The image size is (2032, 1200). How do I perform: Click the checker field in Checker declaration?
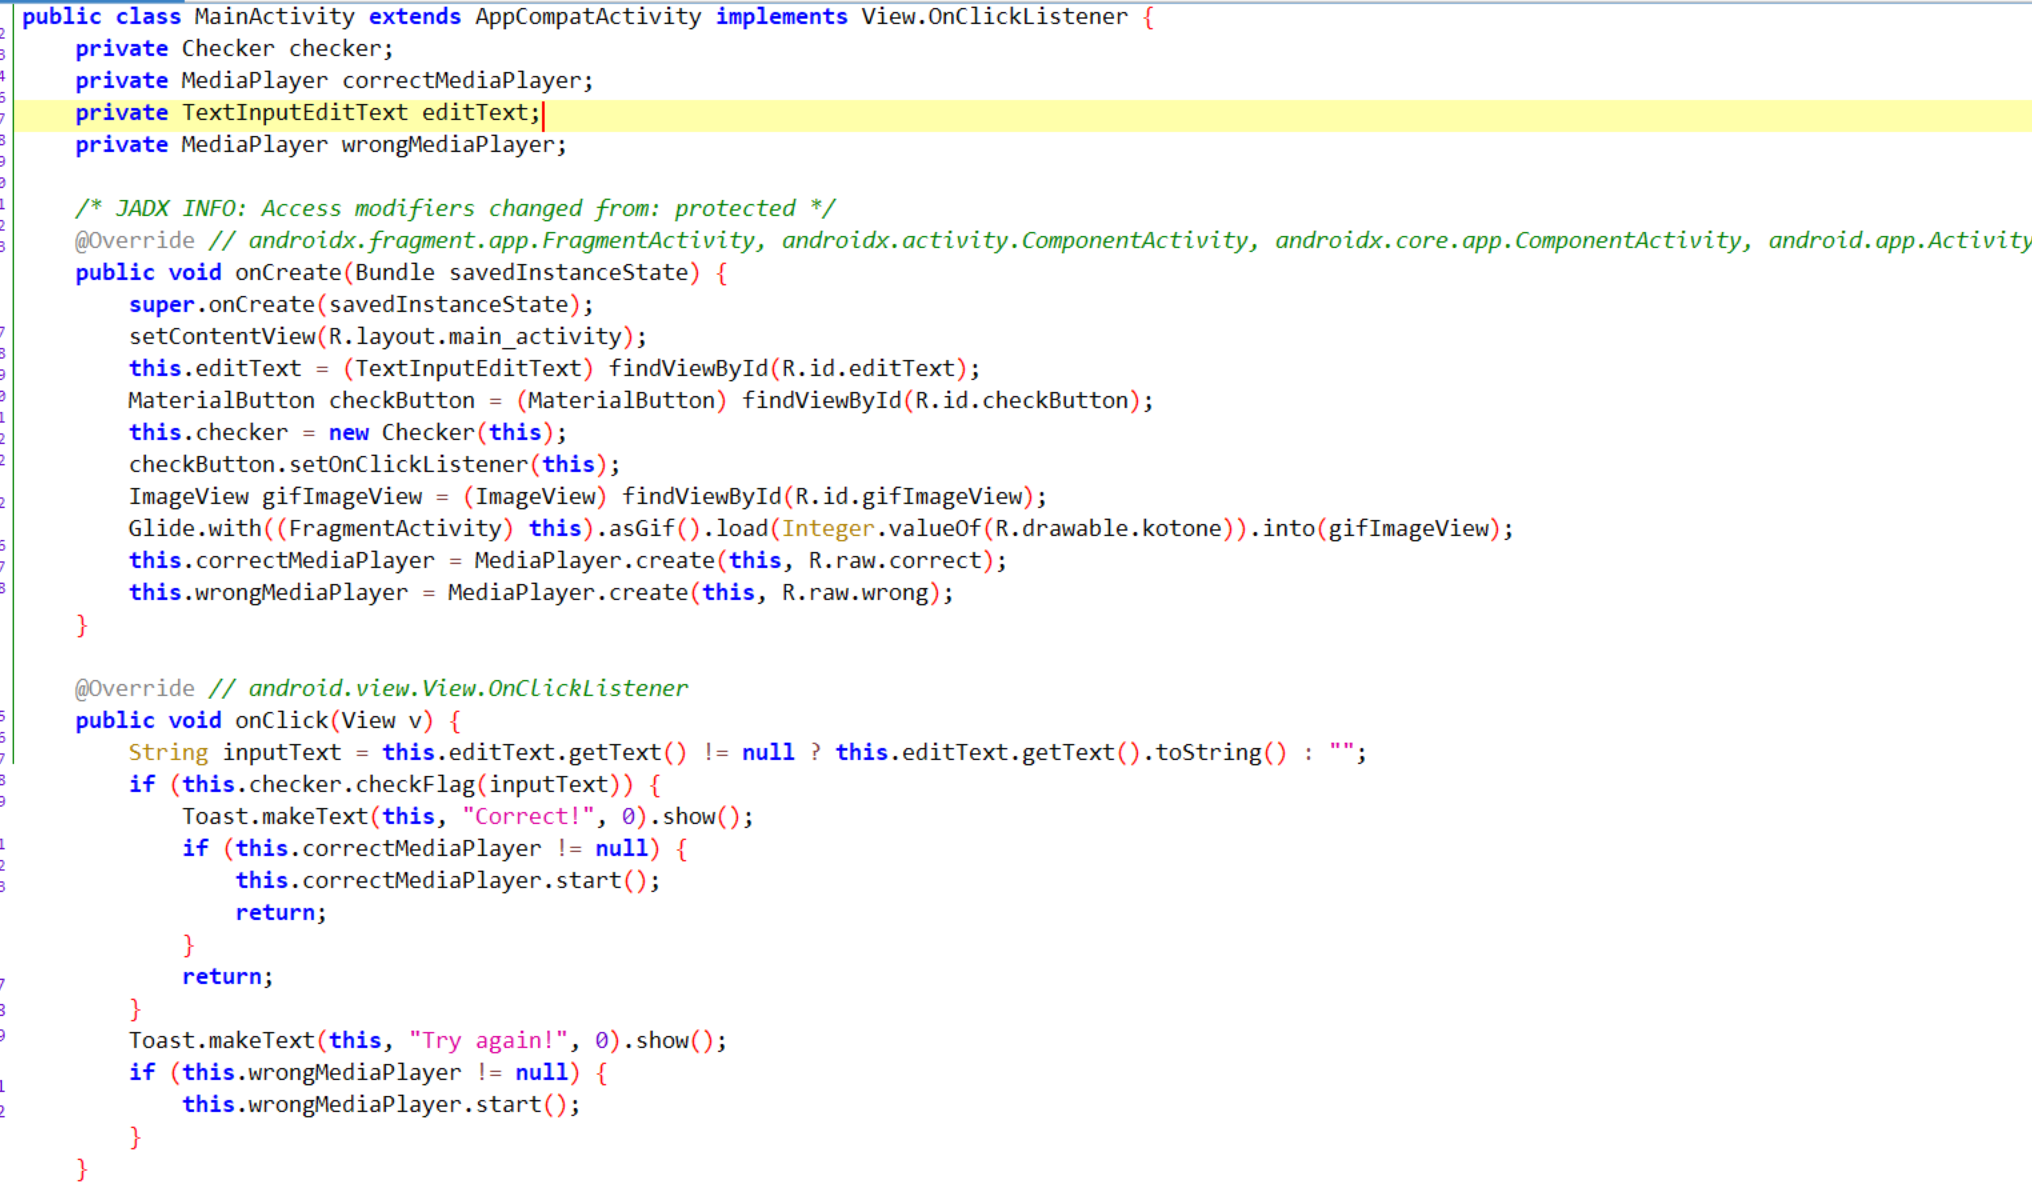click(335, 49)
